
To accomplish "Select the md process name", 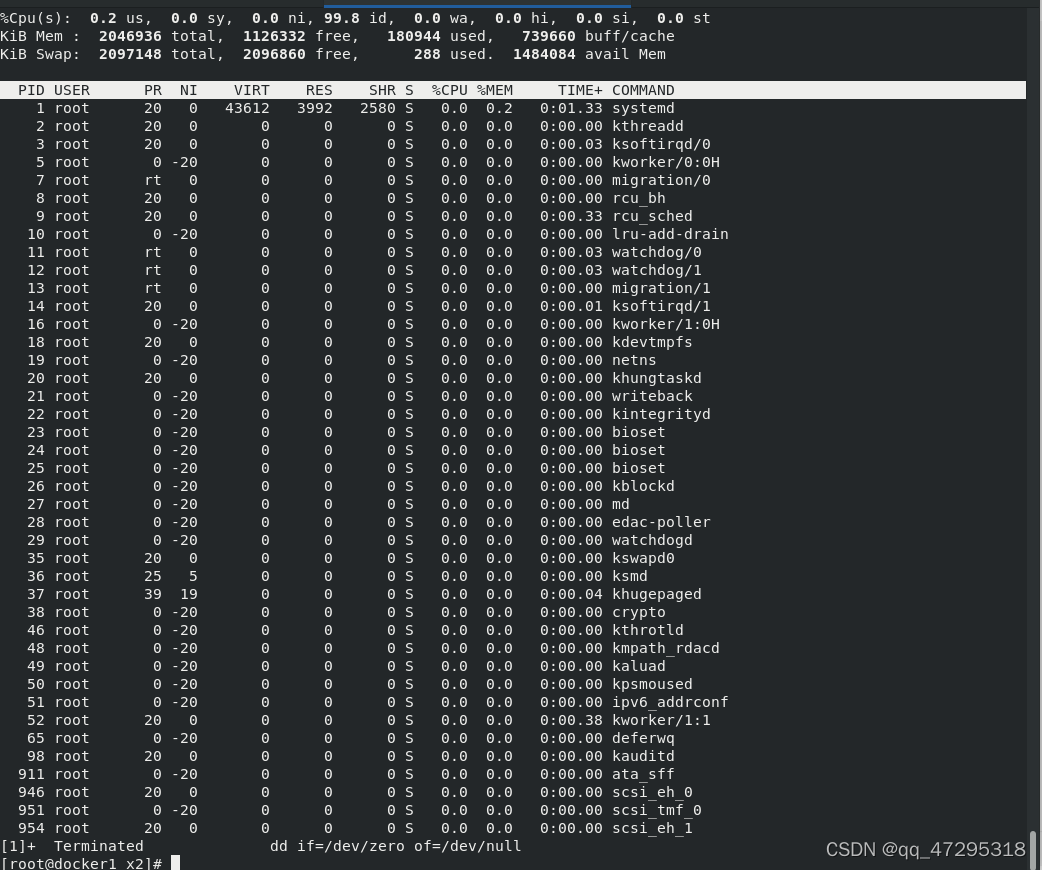I will (621, 504).
